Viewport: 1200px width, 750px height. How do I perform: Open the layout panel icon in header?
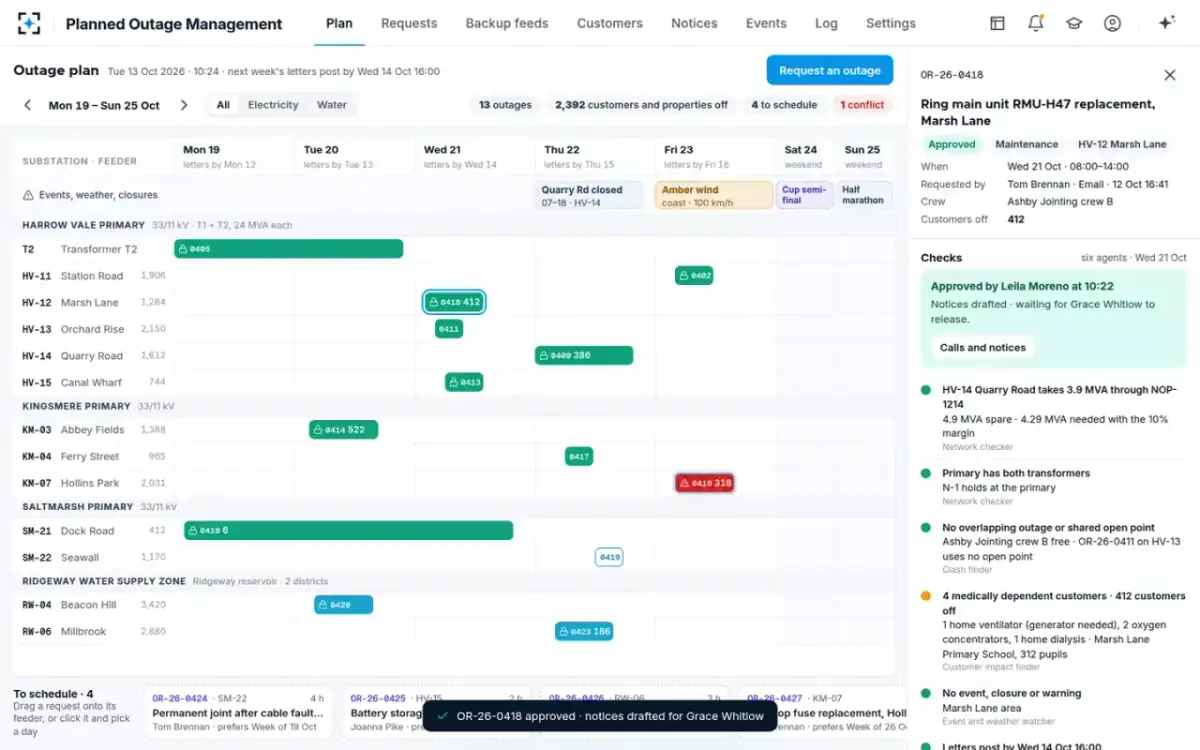[997, 23]
